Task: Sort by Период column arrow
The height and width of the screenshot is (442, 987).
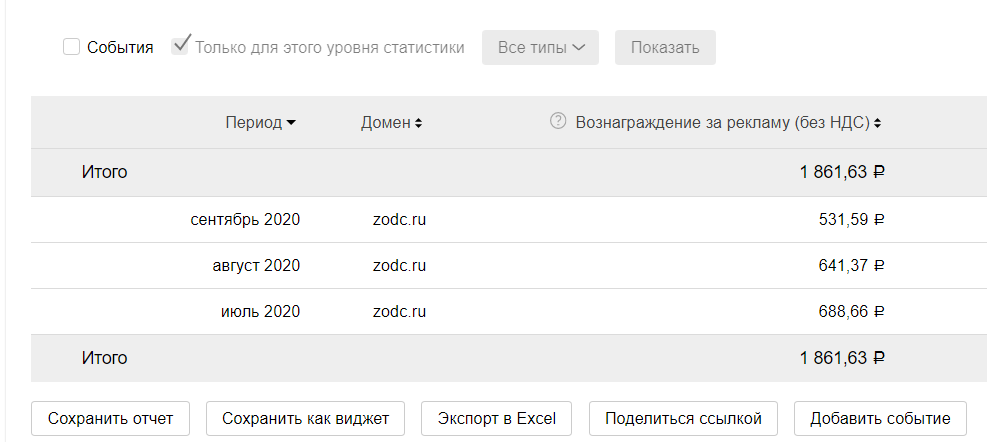Action: coord(291,123)
